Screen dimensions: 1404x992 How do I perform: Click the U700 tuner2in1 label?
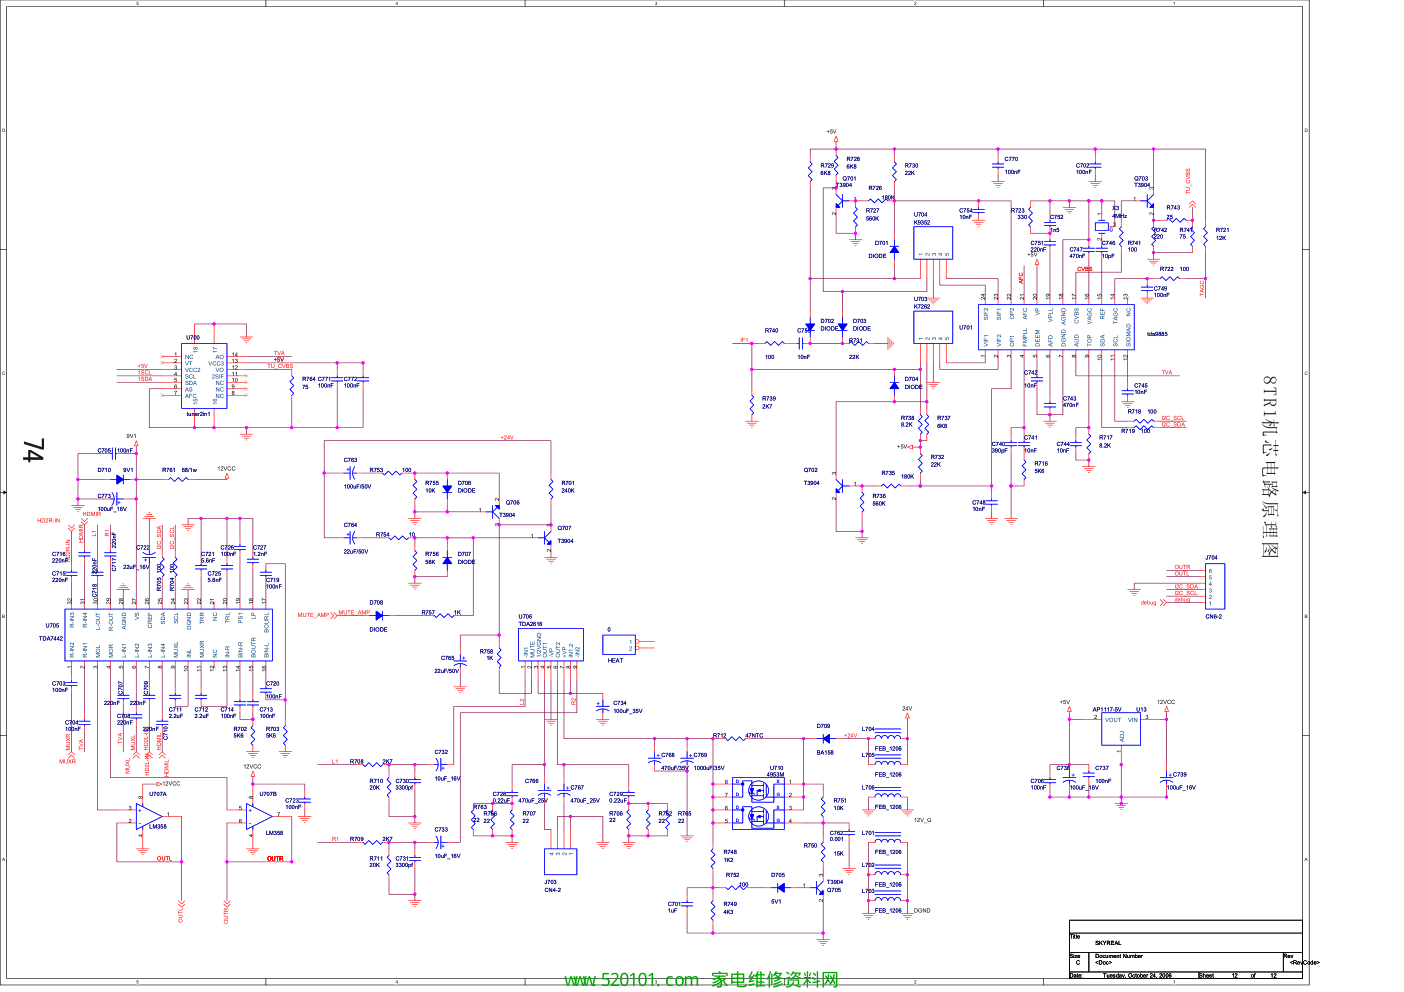[x=198, y=413]
